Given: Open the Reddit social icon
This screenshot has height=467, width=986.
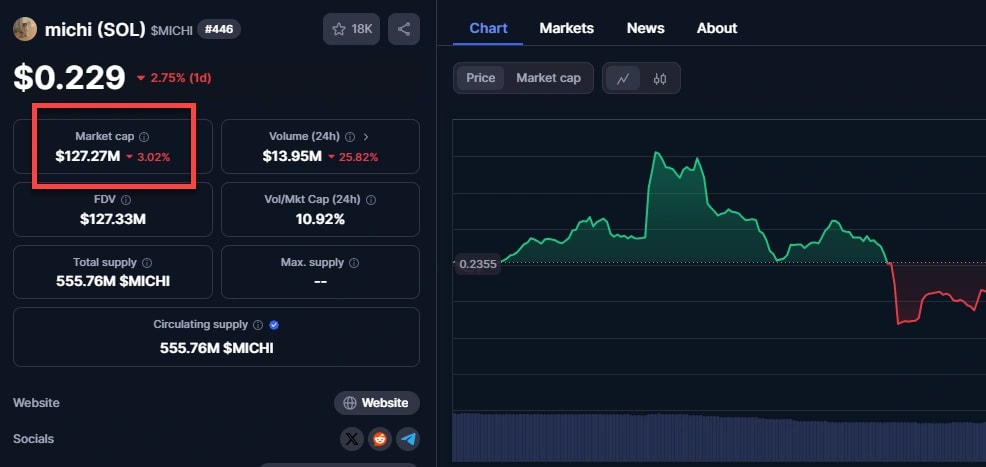Looking at the screenshot, I should point(379,439).
